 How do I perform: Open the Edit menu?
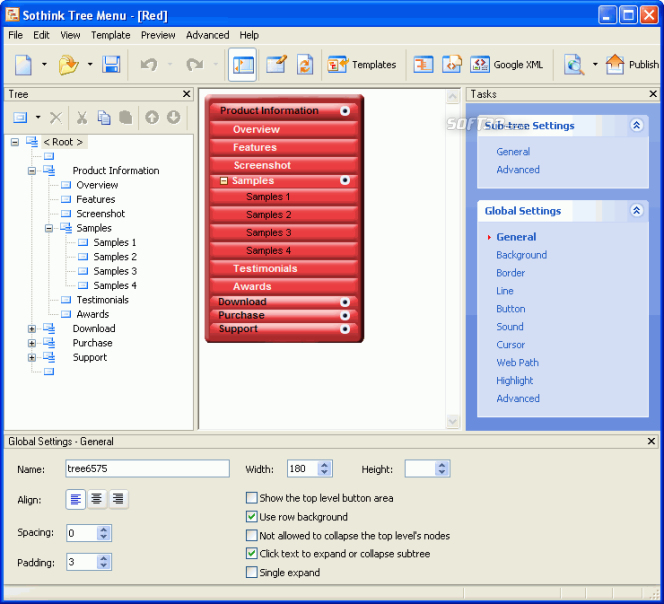[42, 35]
